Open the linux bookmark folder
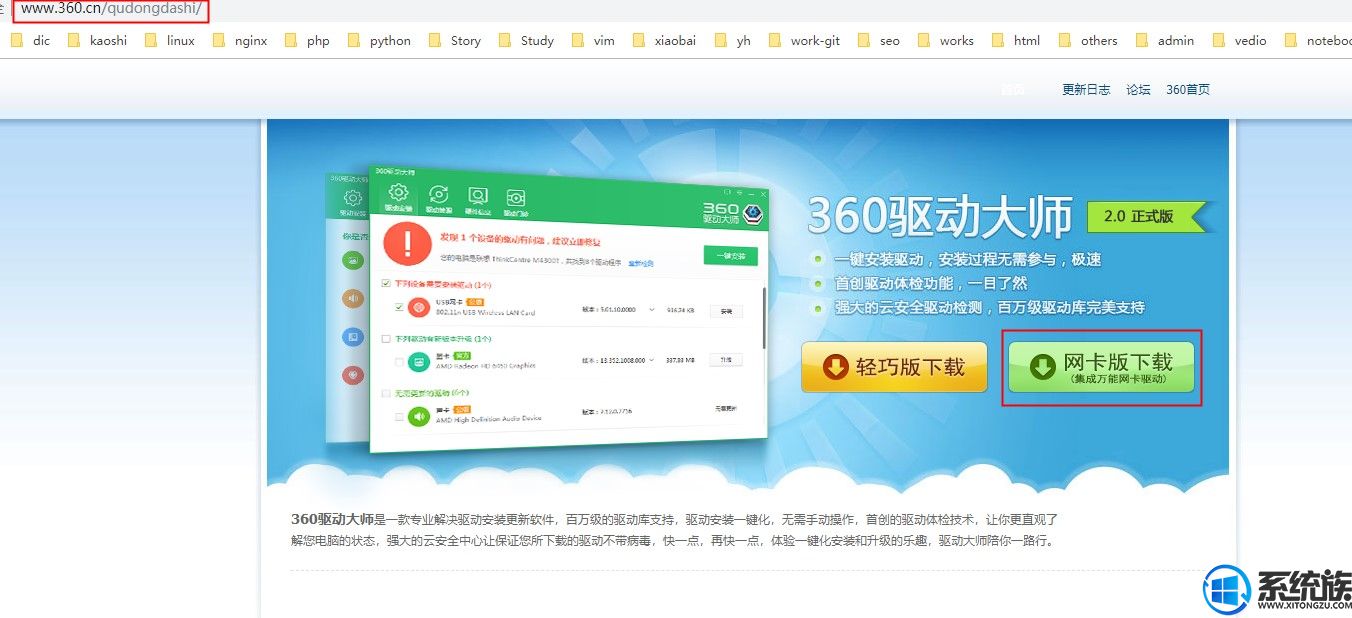The height and width of the screenshot is (618, 1352). tap(170, 41)
